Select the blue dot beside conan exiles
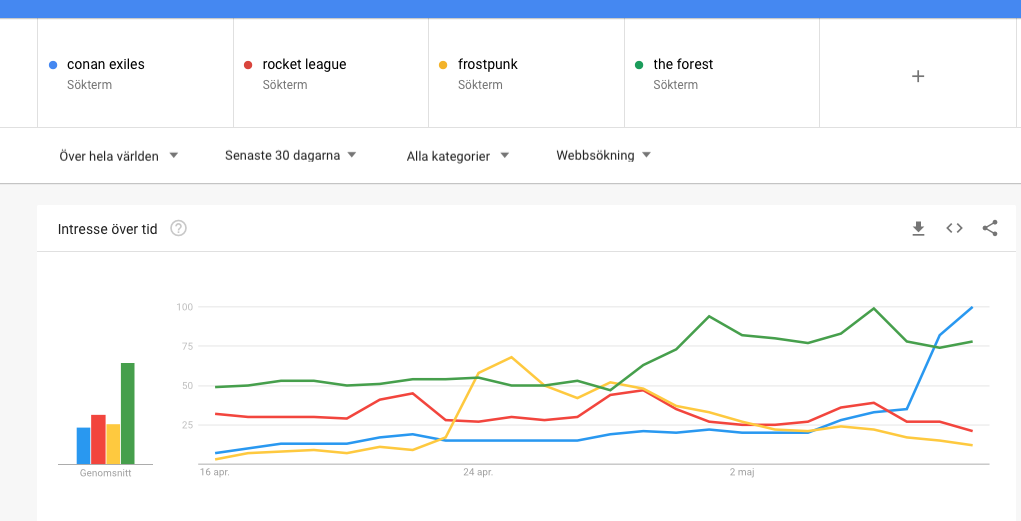This screenshot has height=521, width=1021. point(53,65)
